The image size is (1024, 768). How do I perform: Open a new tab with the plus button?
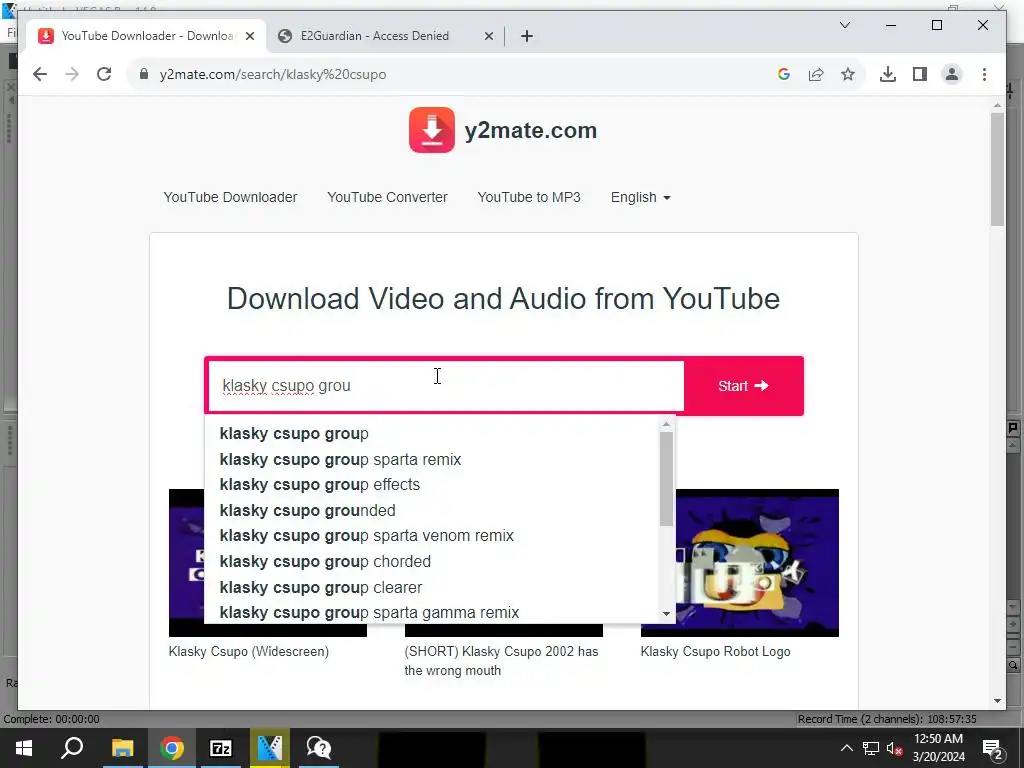tap(527, 36)
